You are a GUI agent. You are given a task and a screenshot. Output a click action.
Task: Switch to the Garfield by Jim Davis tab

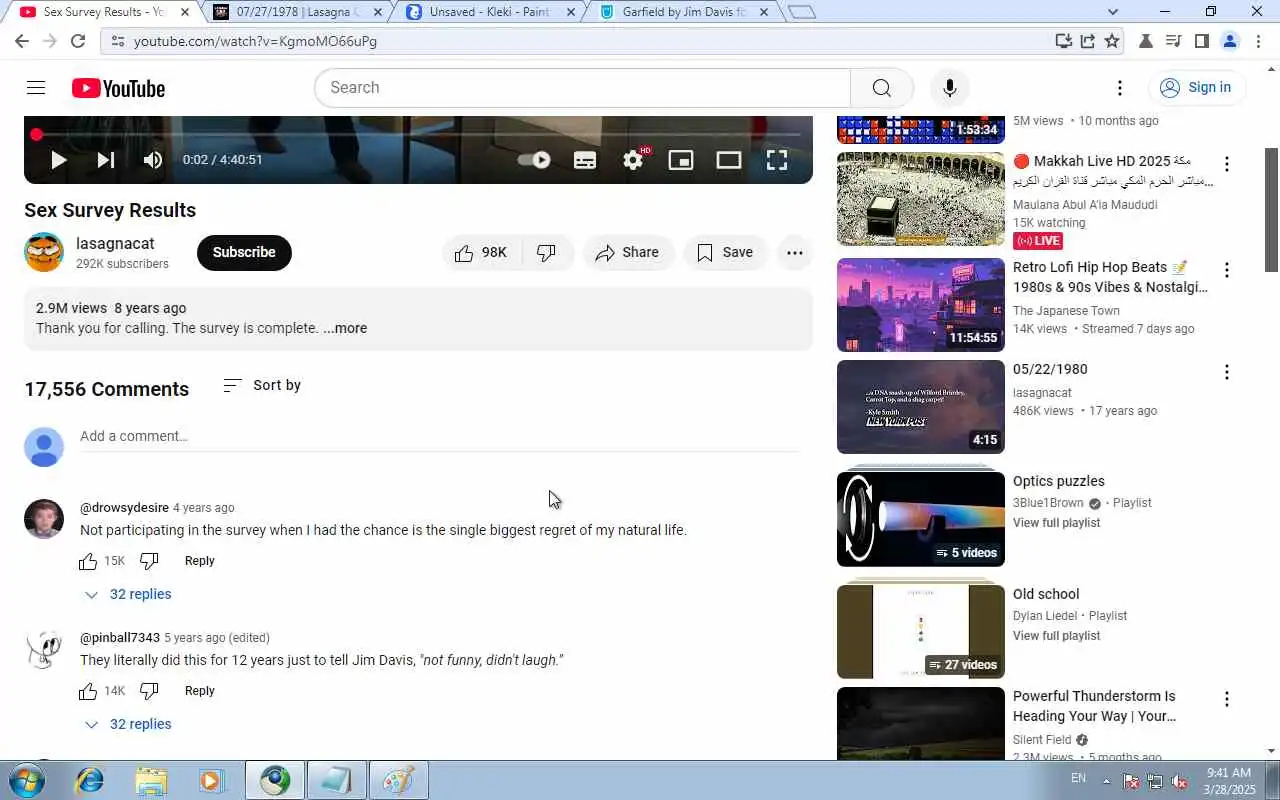pyautogui.click(x=684, y=12)
